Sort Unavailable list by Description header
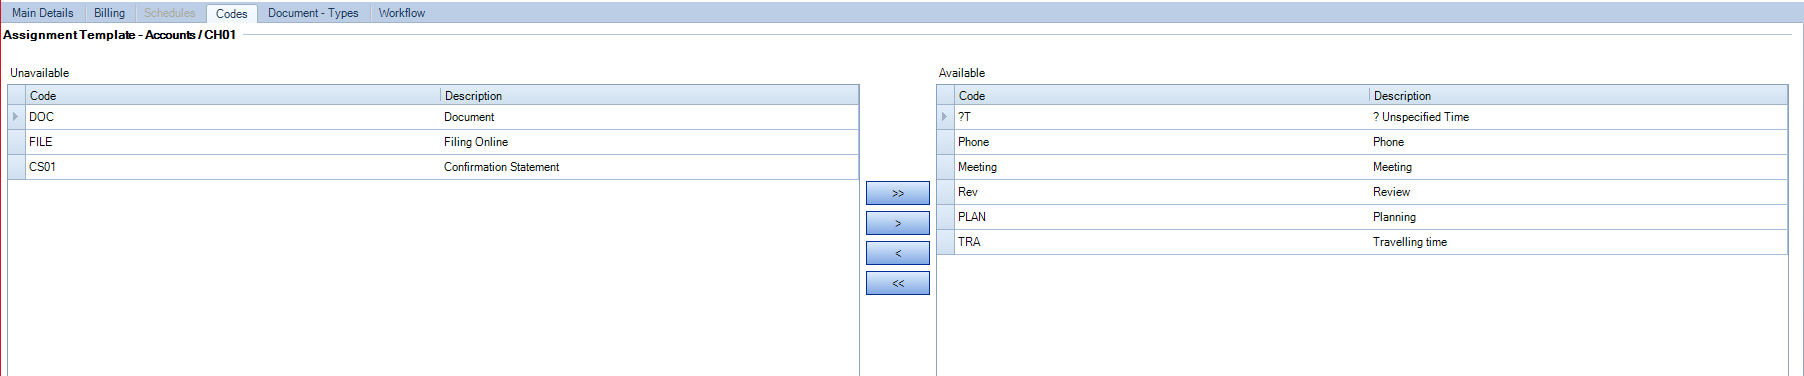 click(x=650, y=95)
